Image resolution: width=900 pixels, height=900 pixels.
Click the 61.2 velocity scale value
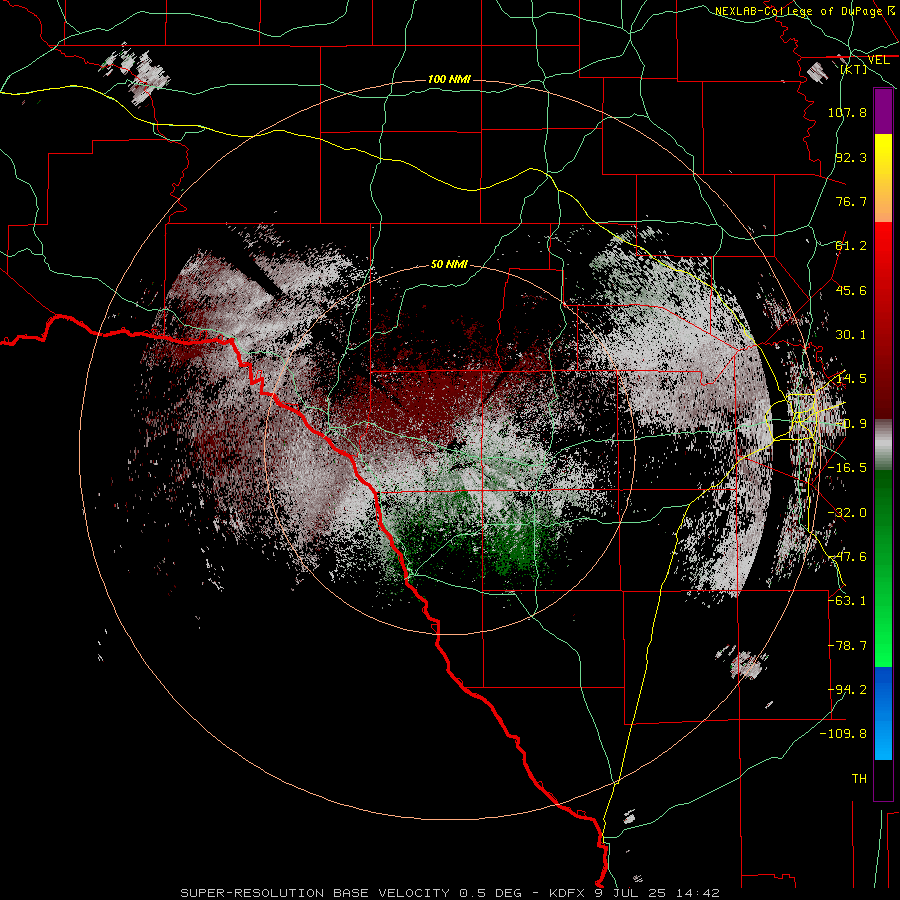(x=851, y=245)
